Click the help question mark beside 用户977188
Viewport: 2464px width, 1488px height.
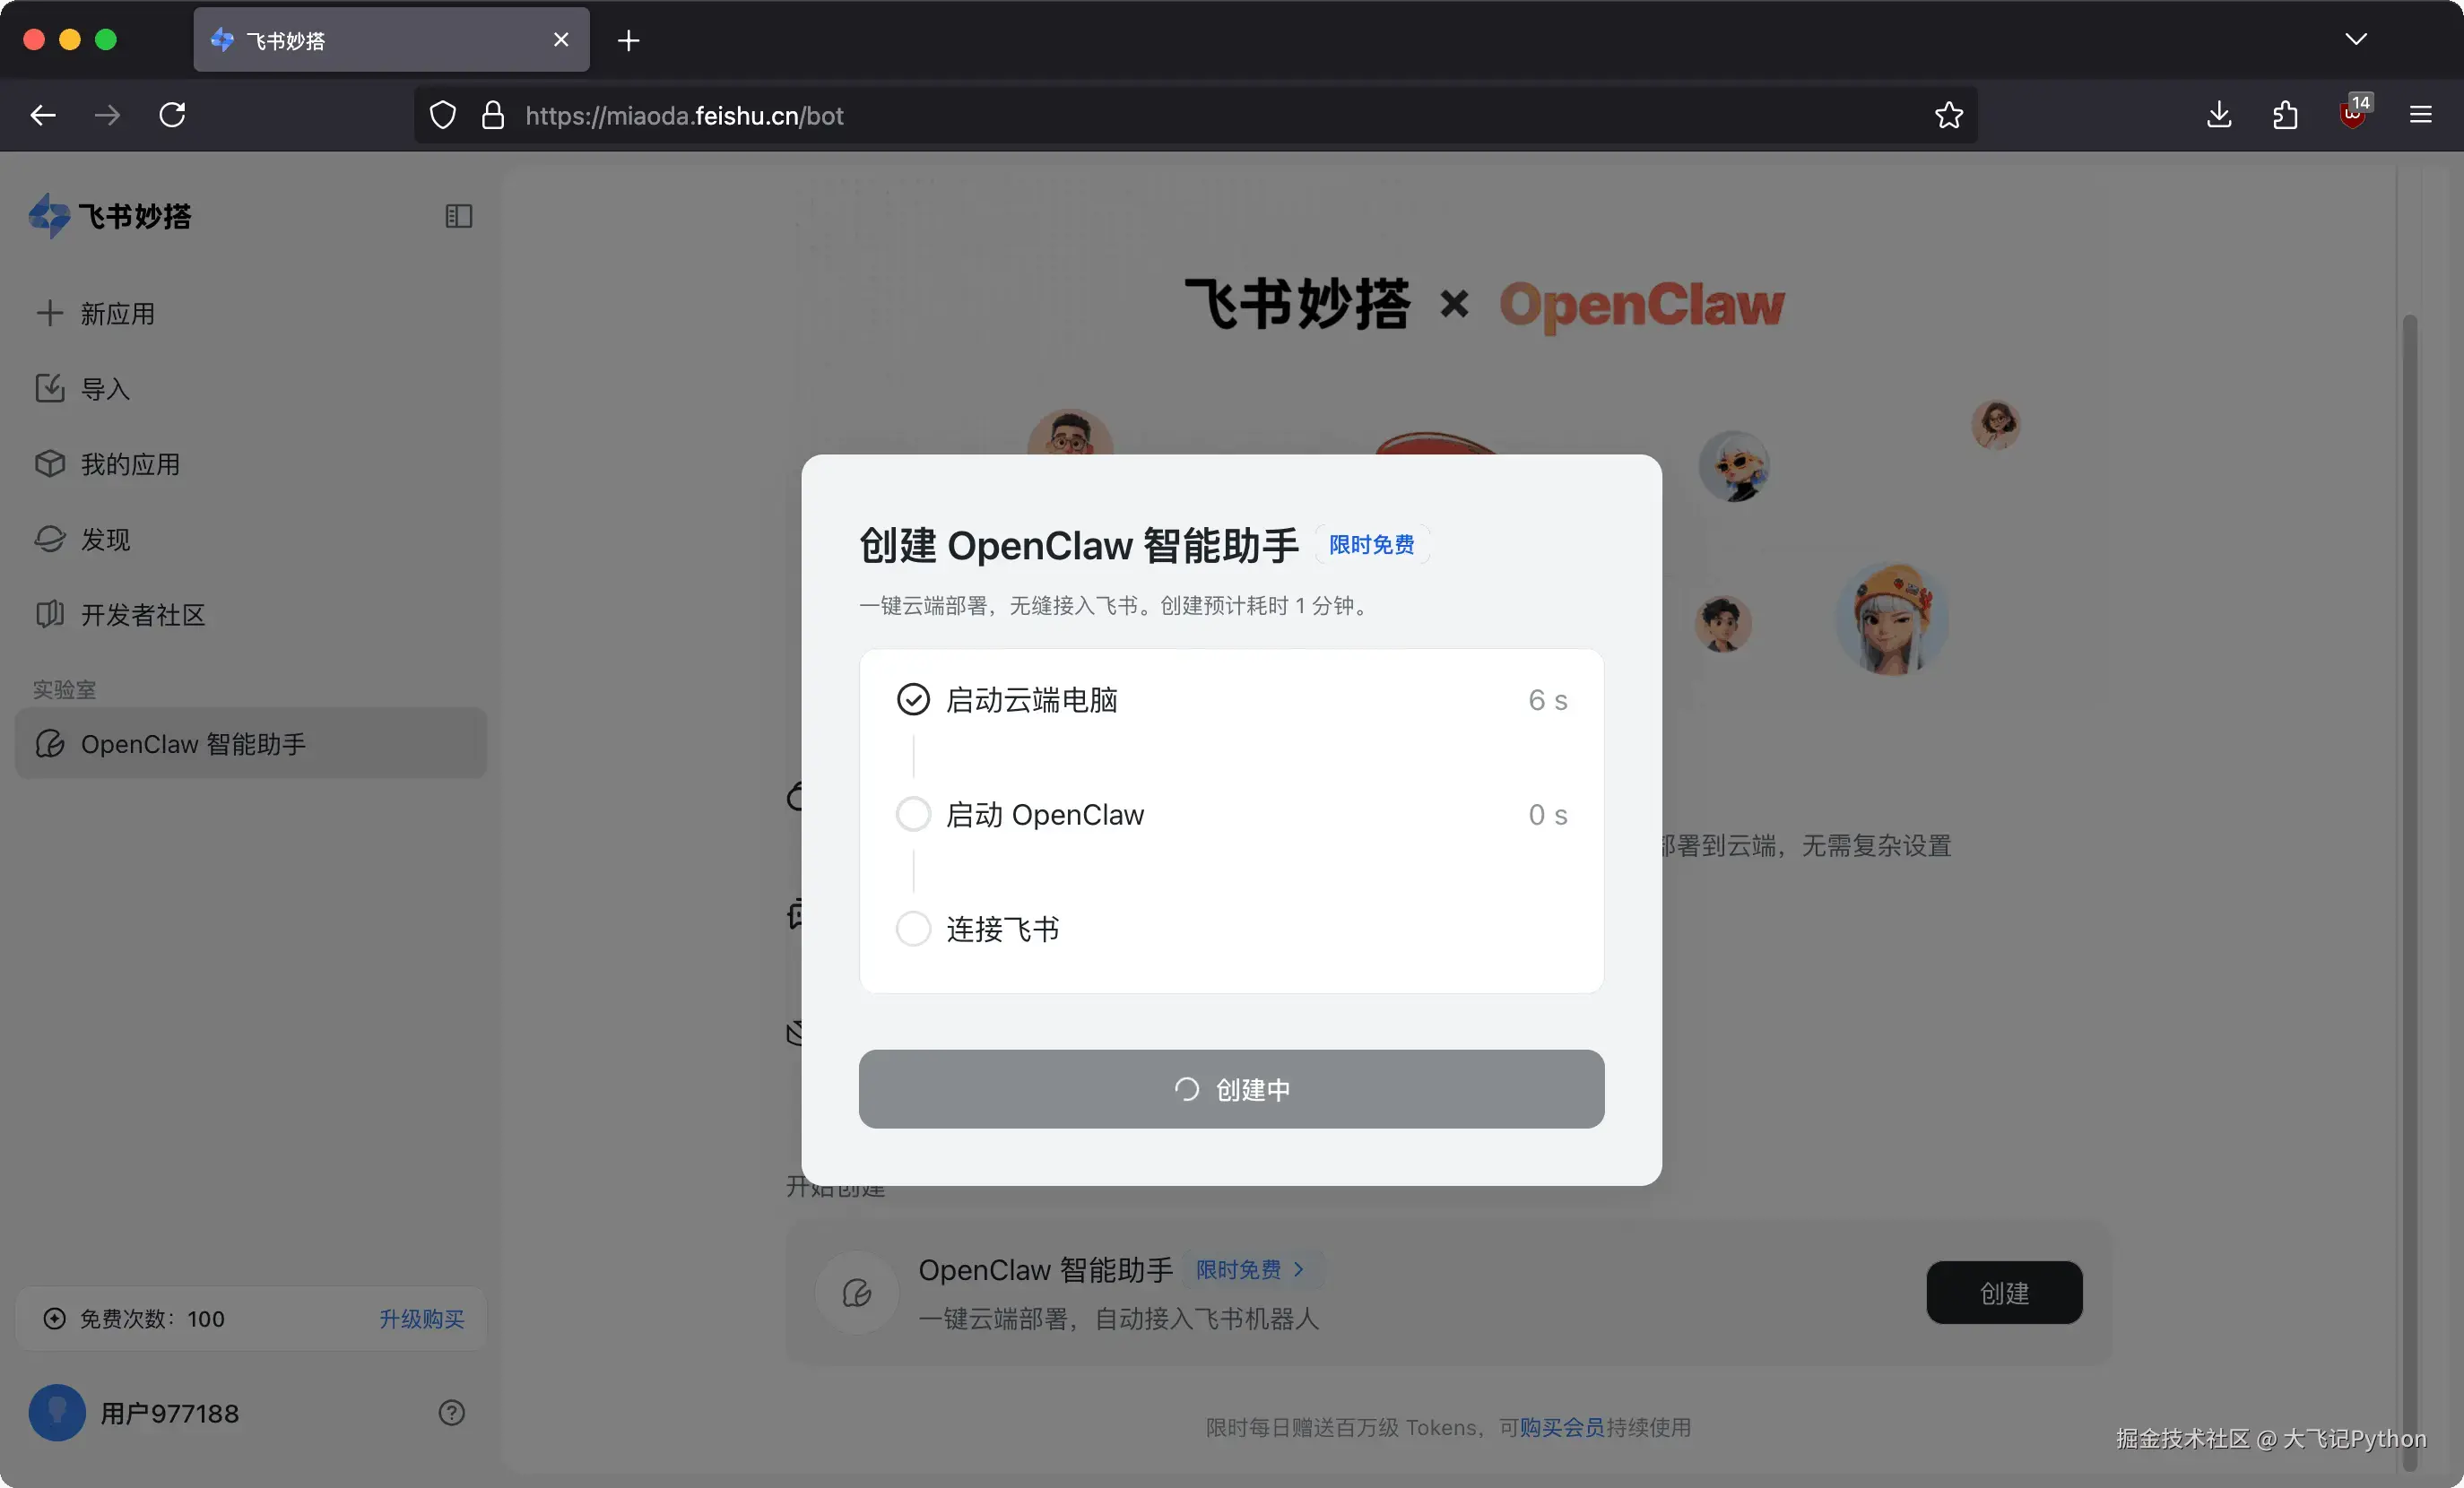(452, 1413)
